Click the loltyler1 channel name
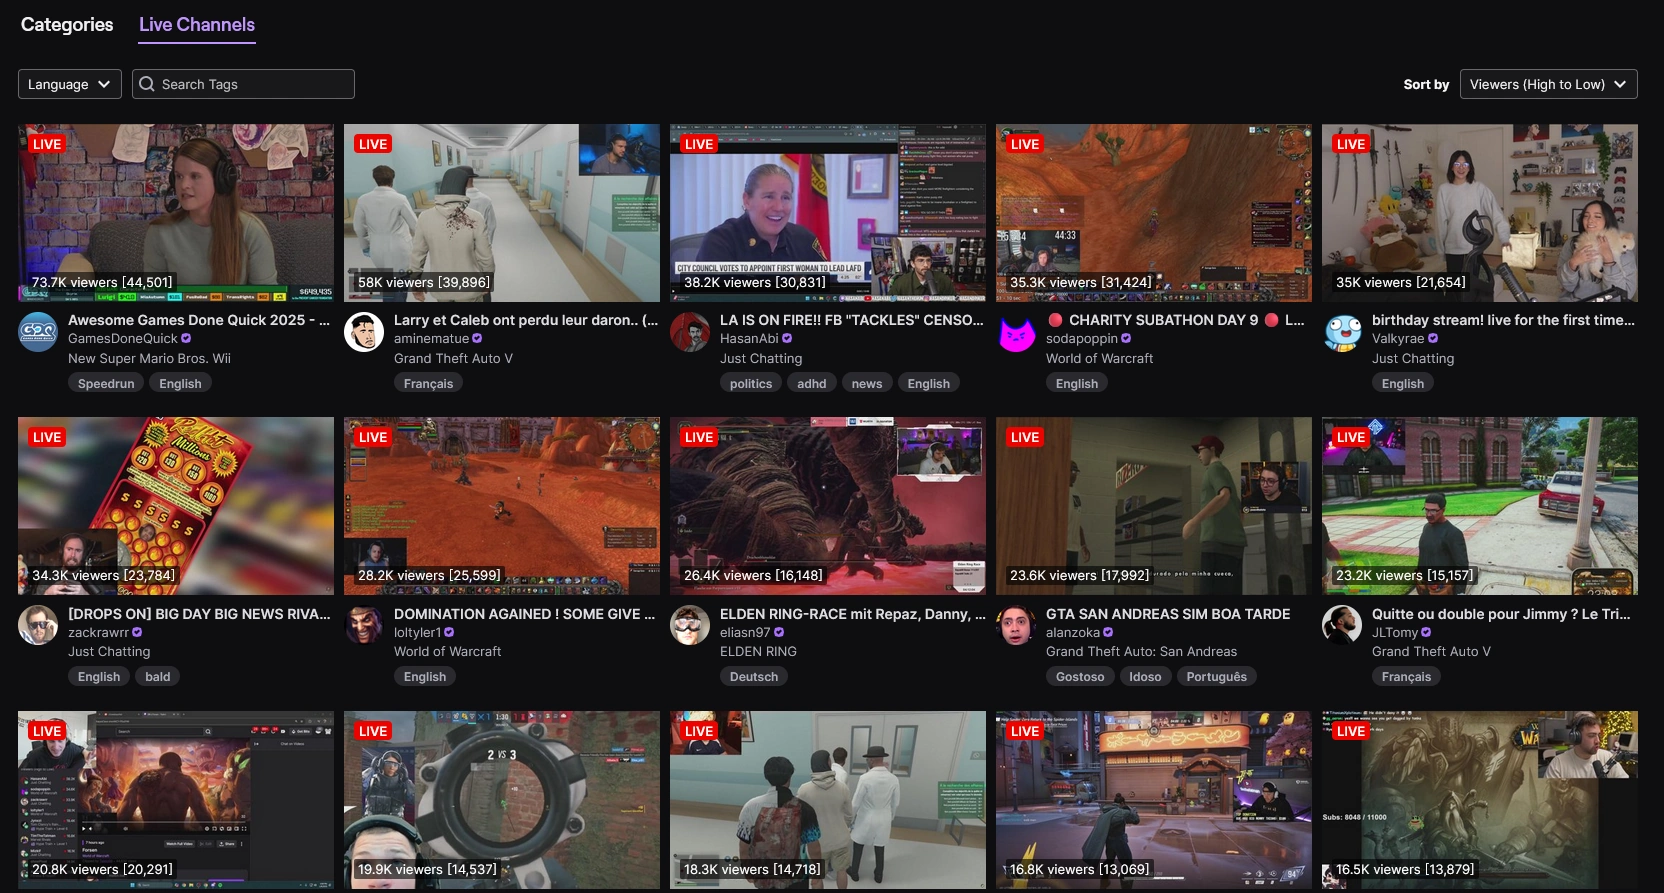The width and height of the screenshot is (1664, 893). [417, 632]
